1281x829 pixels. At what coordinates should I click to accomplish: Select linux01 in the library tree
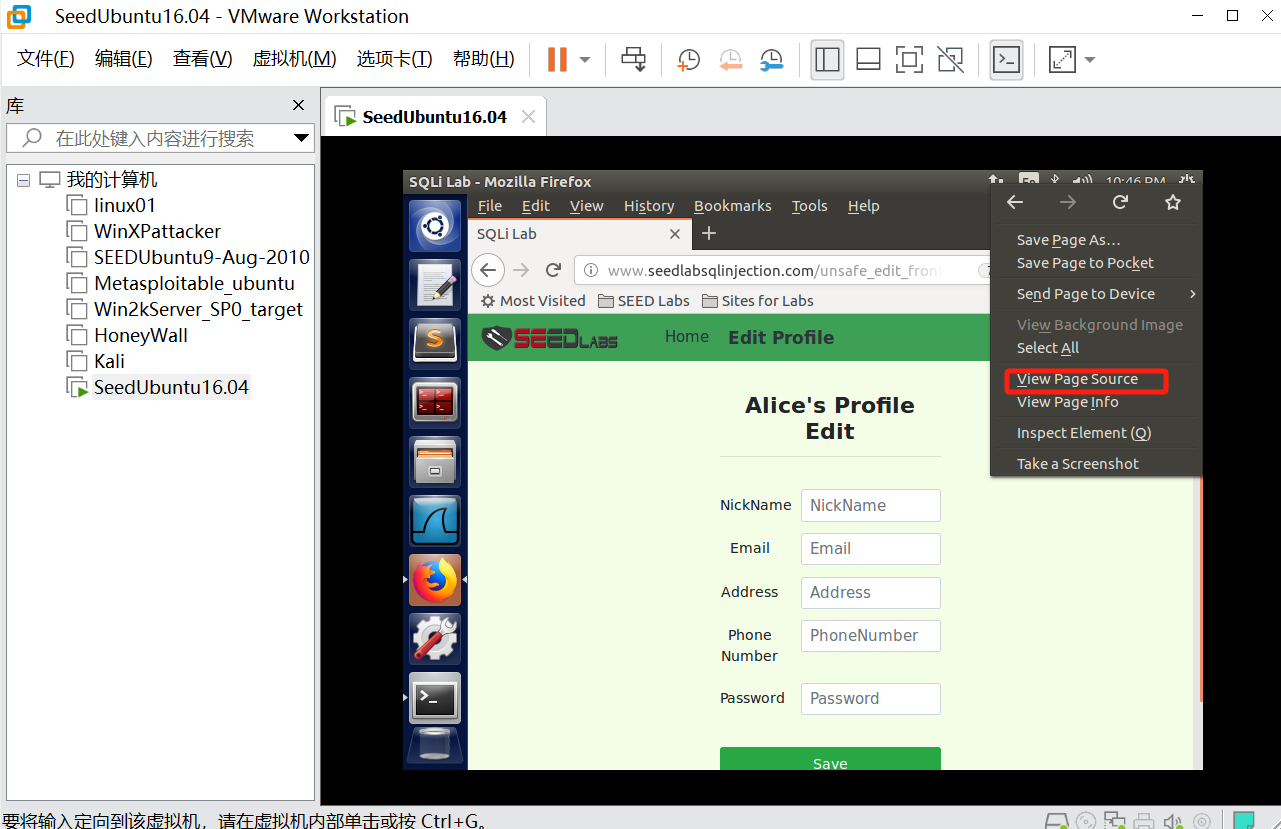coord(125,206)
